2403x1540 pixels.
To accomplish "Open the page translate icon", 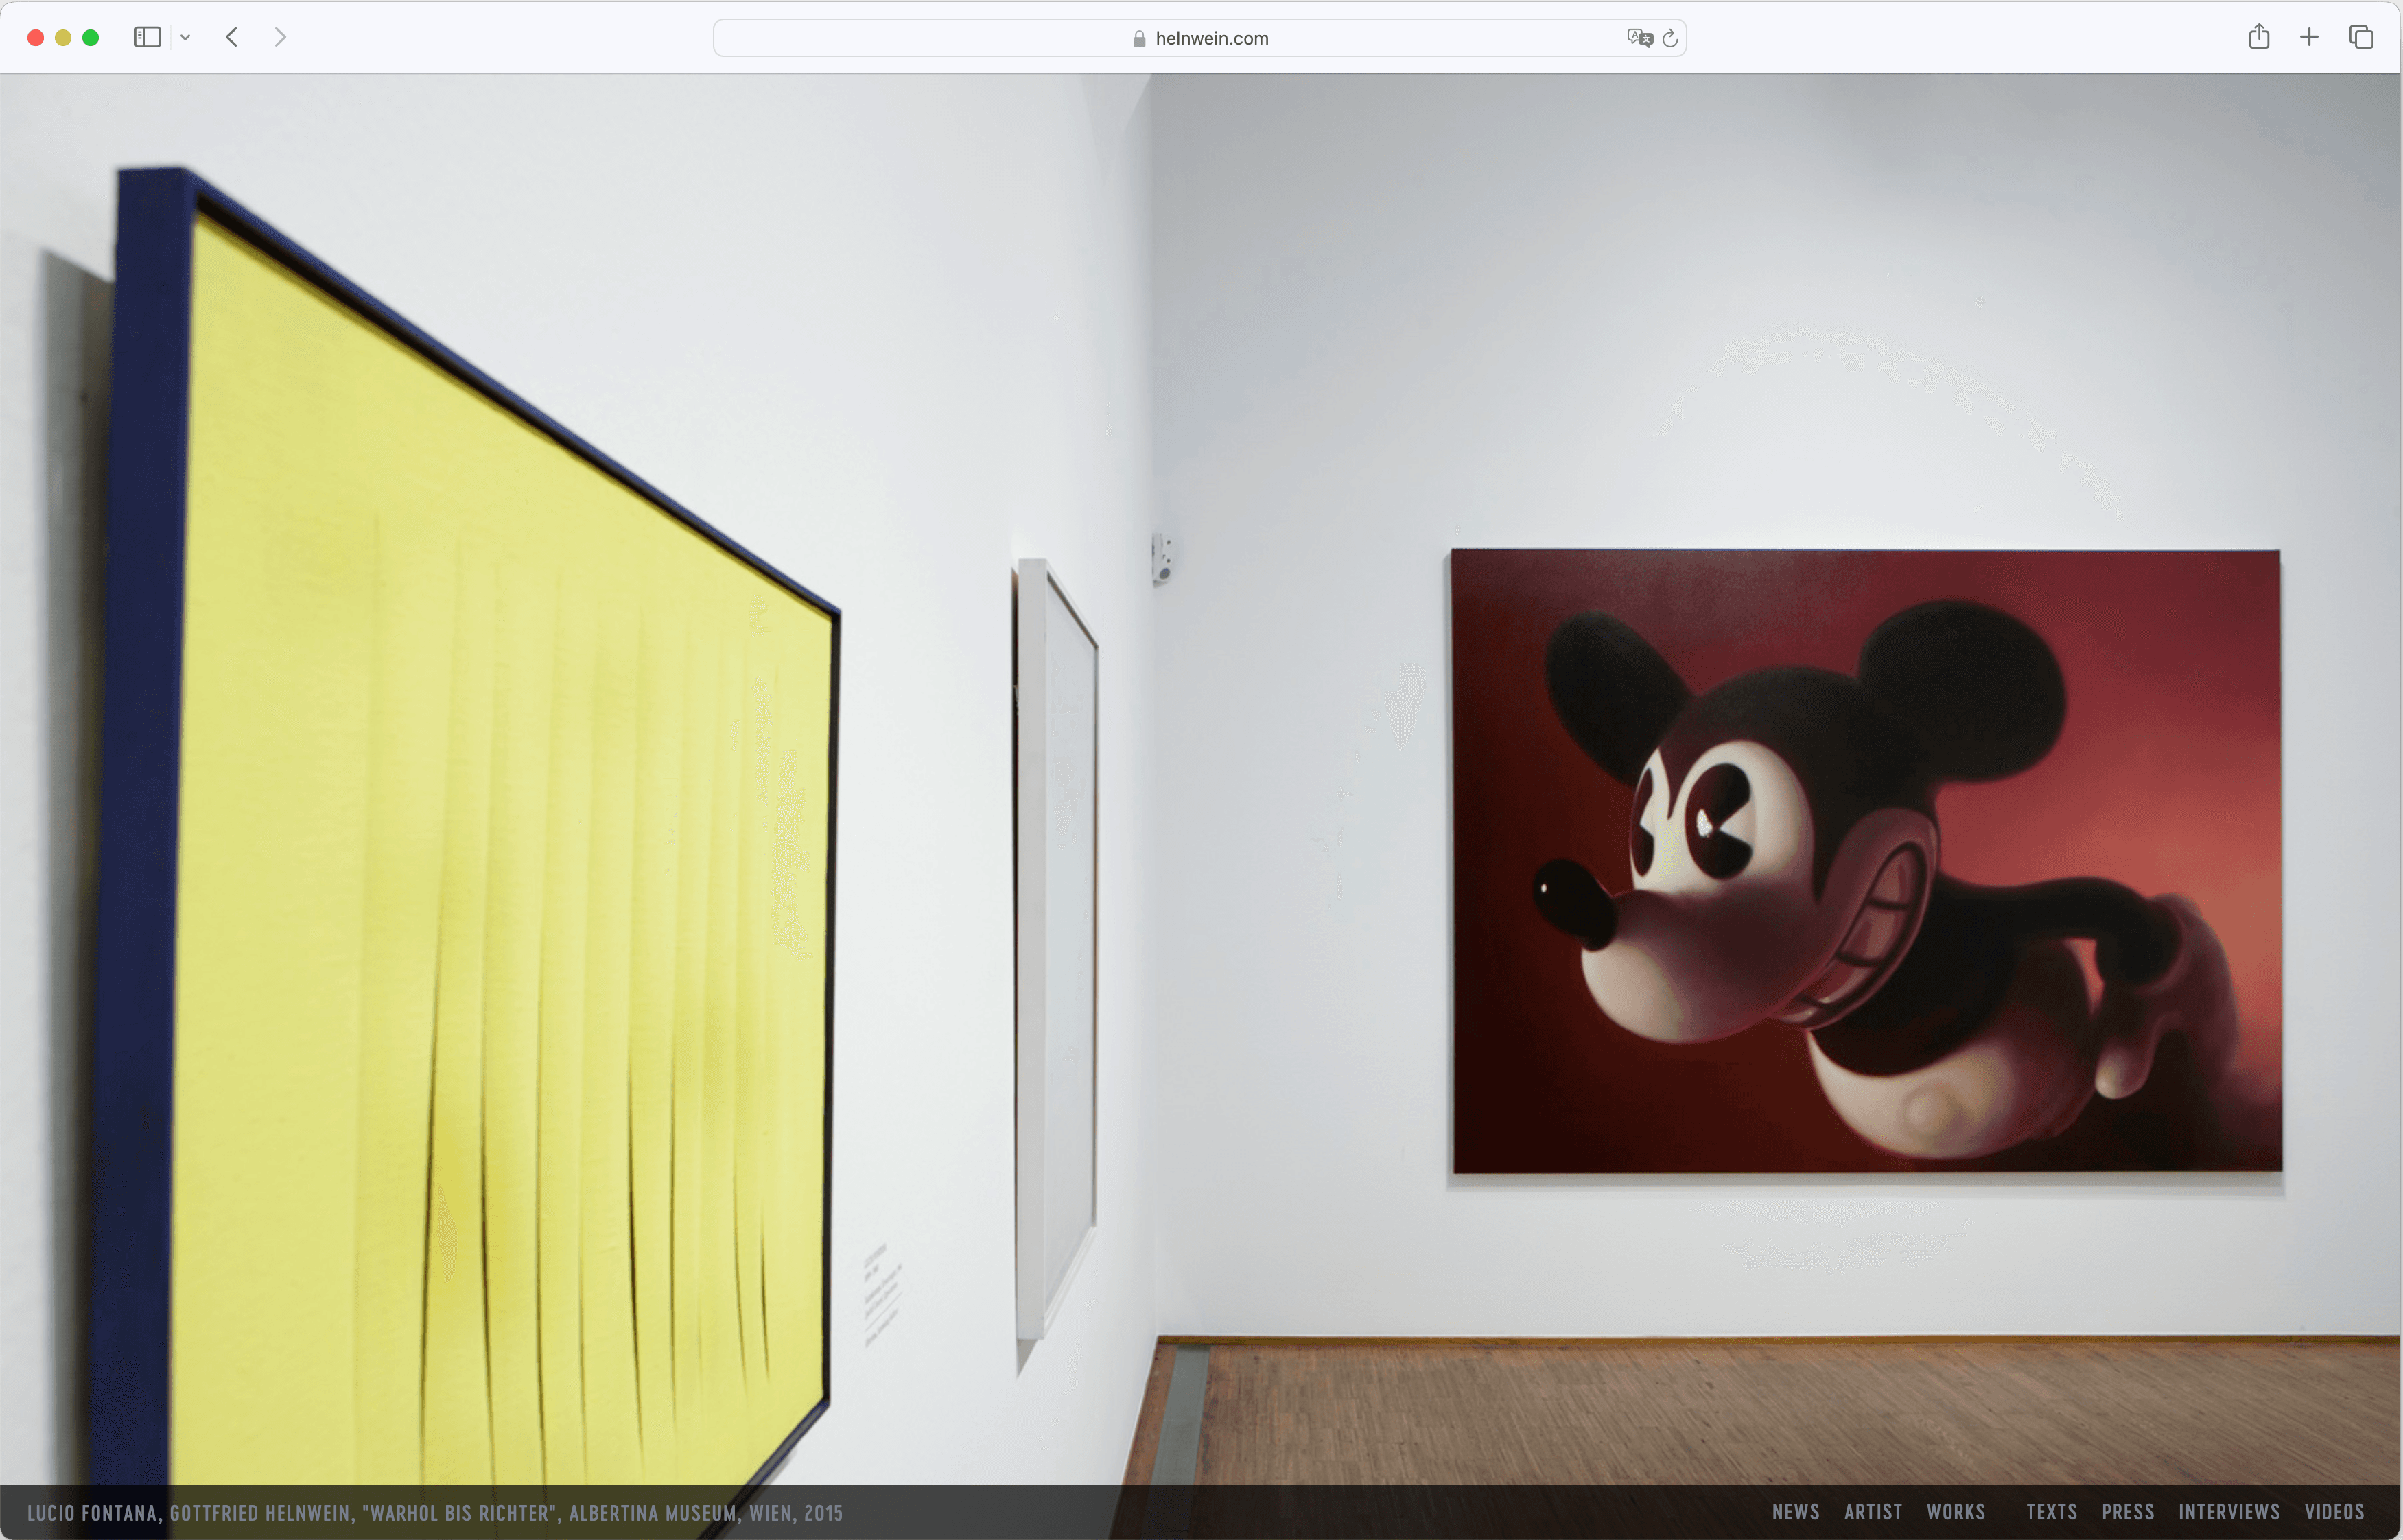I will coord(1639,38).
